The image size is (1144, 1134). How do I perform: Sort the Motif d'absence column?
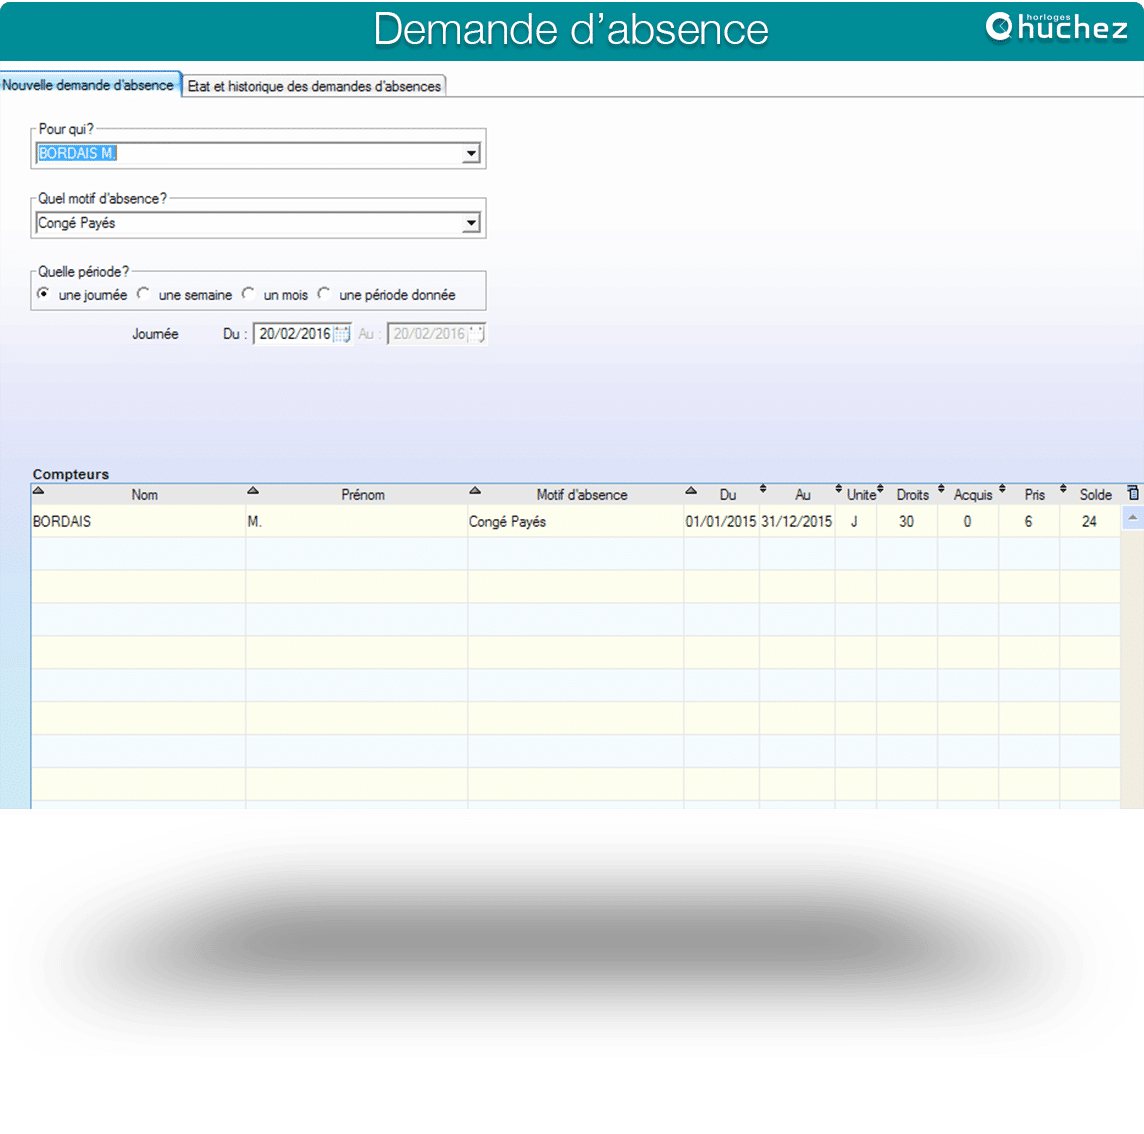coord(475,491)
